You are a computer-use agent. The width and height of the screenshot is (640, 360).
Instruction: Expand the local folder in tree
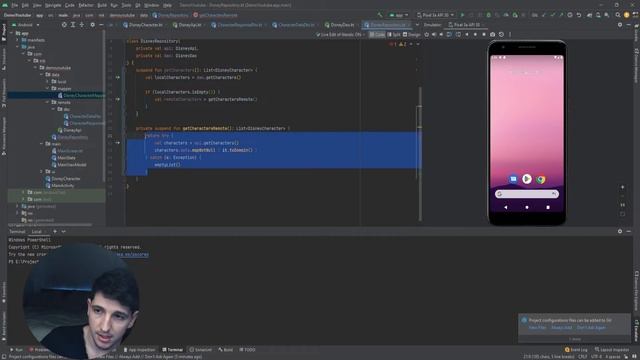point(47,82)
